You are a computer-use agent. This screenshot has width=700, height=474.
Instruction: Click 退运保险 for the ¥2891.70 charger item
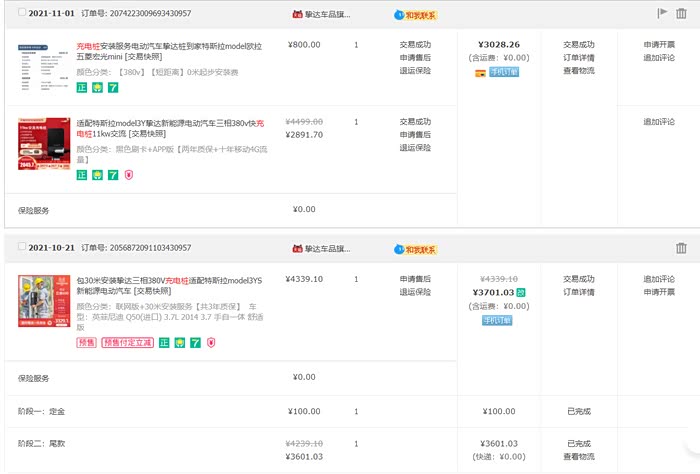(415, 147)
